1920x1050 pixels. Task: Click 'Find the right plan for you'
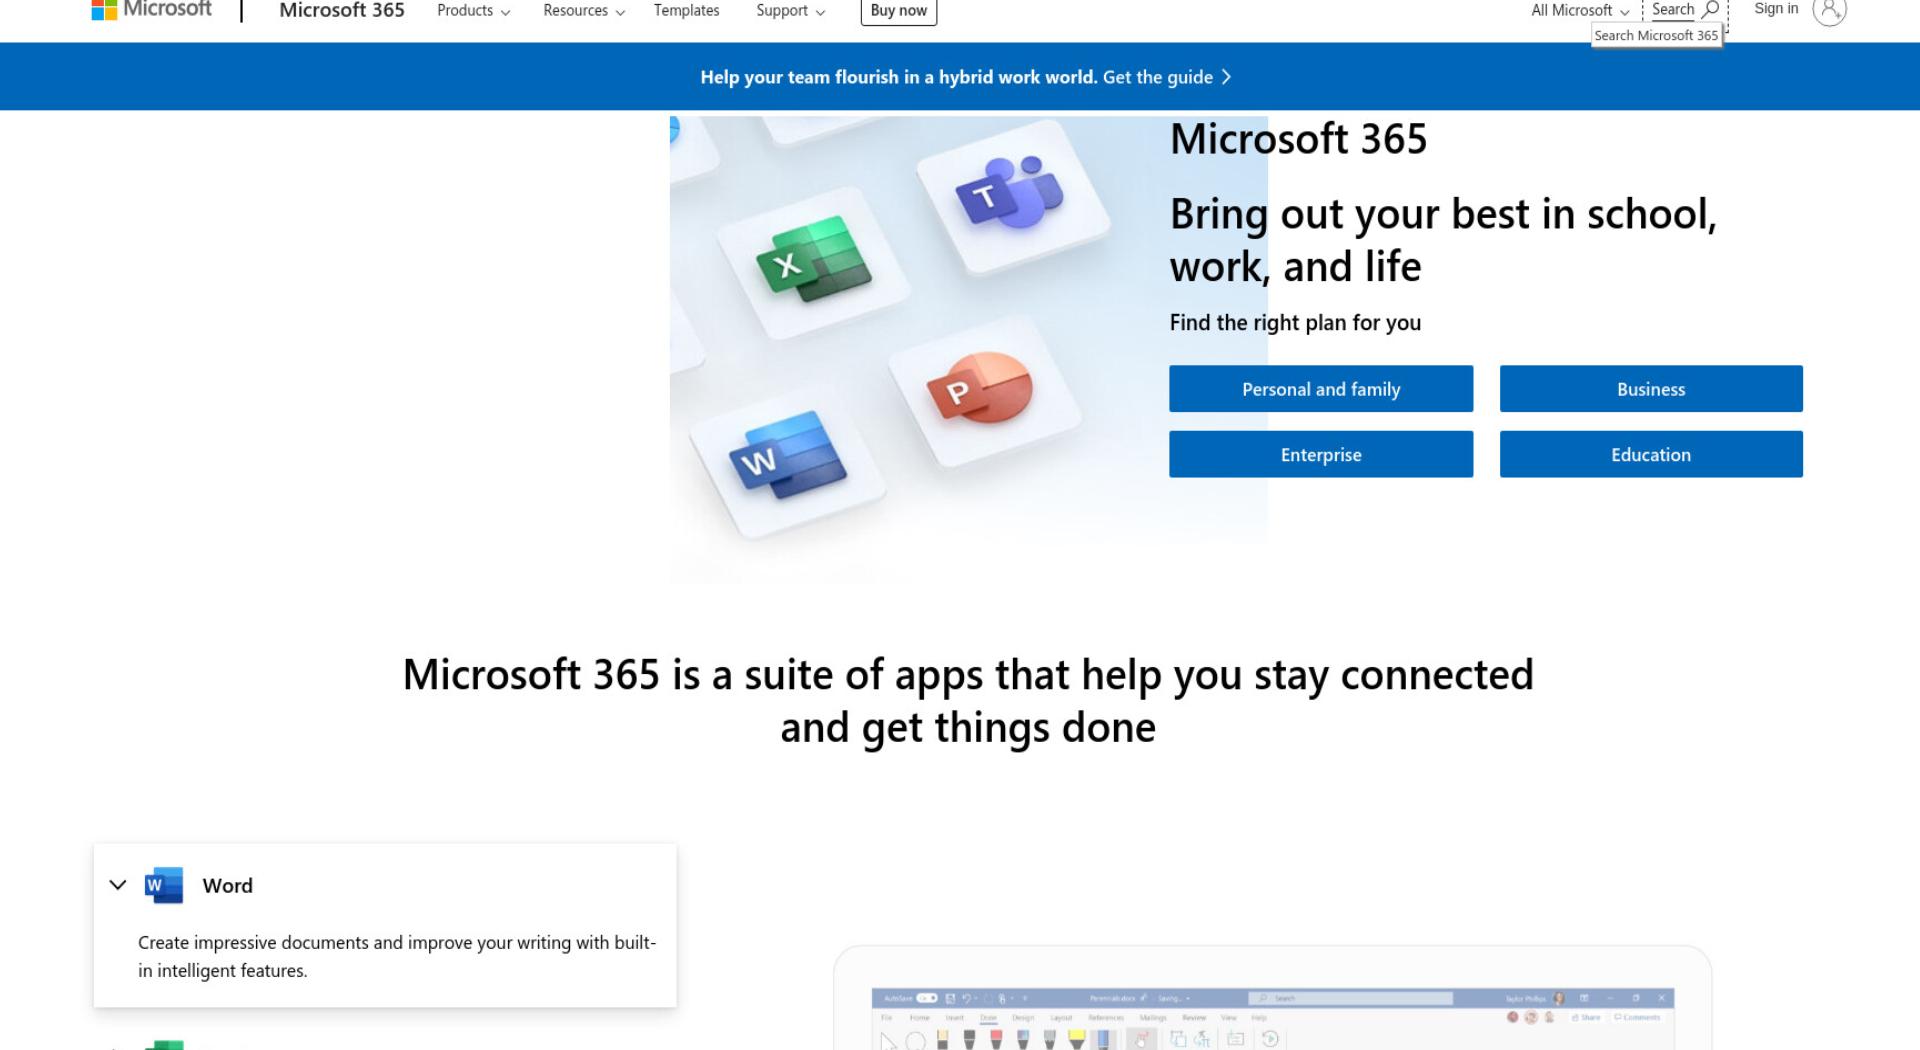1295,323
